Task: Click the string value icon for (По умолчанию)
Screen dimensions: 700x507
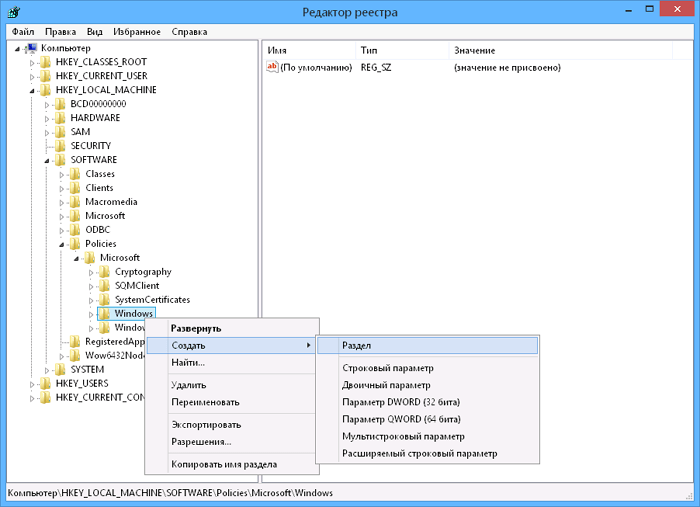Action: pyautogui.click(x=272, y=68)
